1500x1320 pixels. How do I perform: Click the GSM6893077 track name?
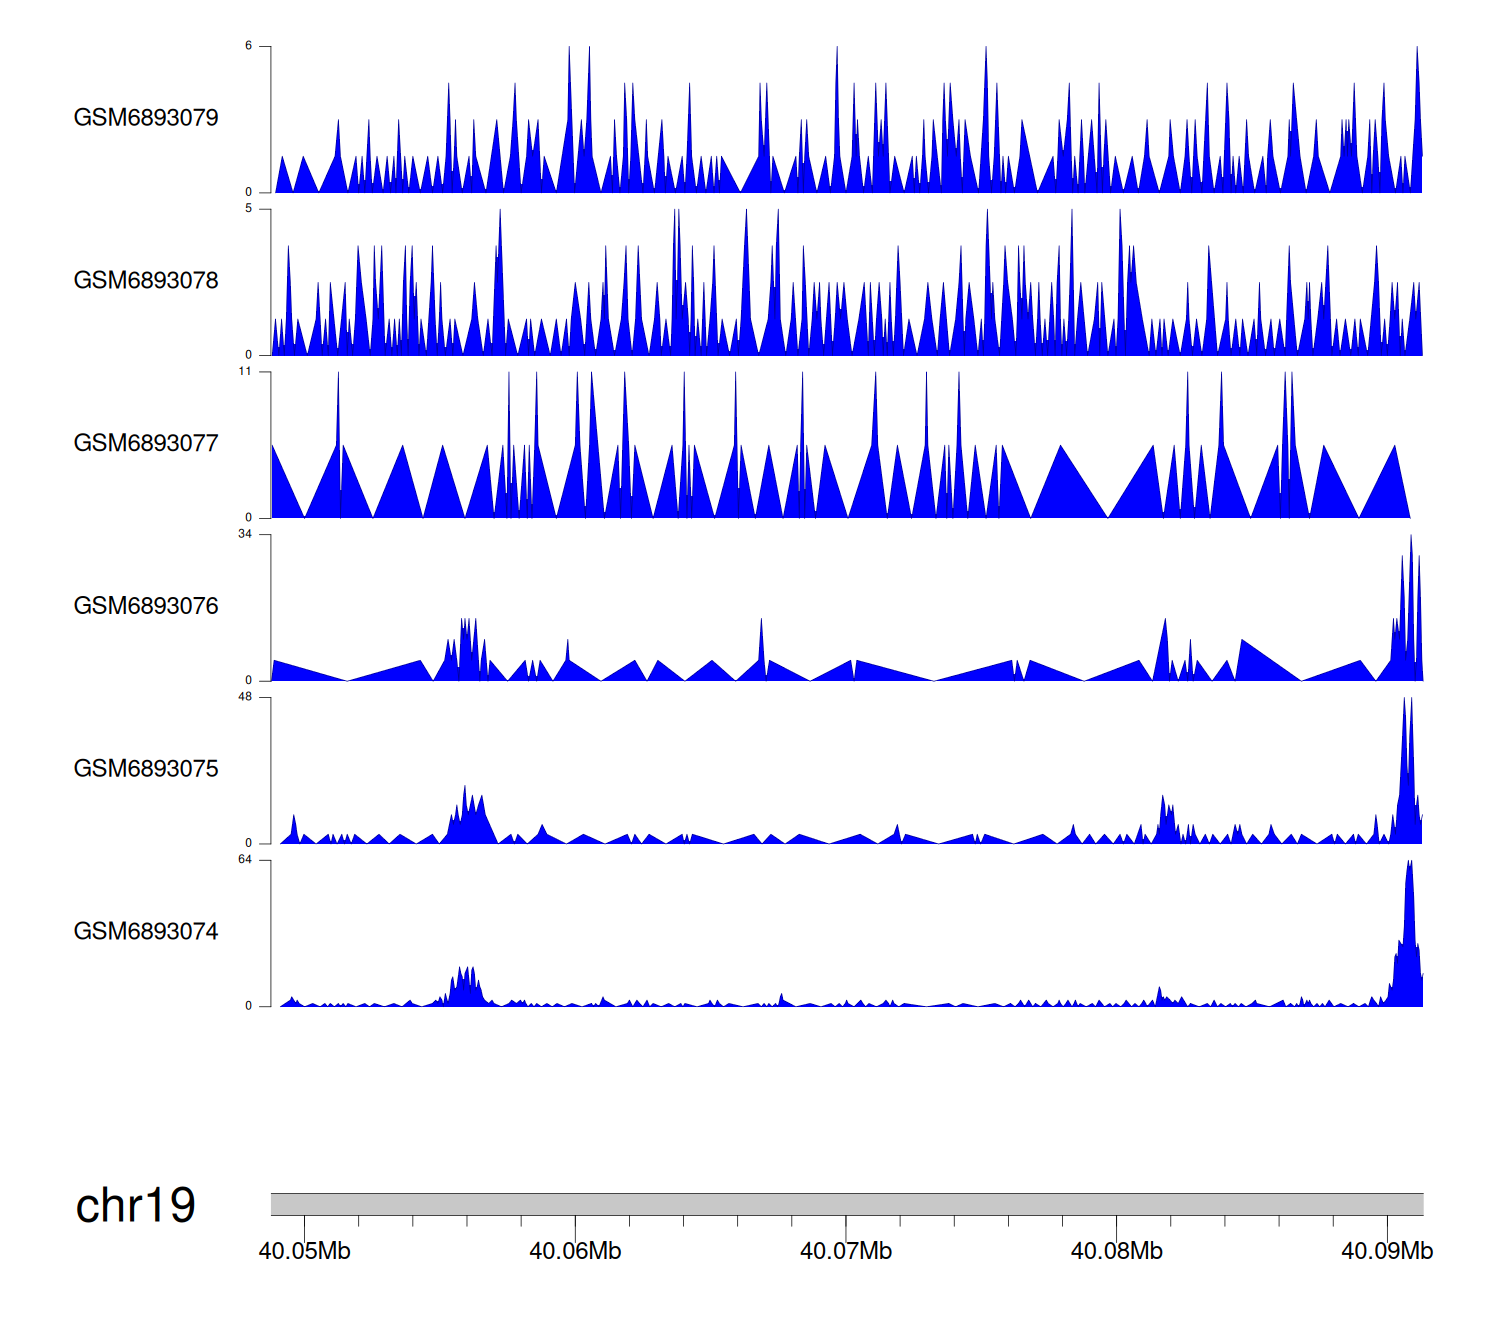point(146,444)
